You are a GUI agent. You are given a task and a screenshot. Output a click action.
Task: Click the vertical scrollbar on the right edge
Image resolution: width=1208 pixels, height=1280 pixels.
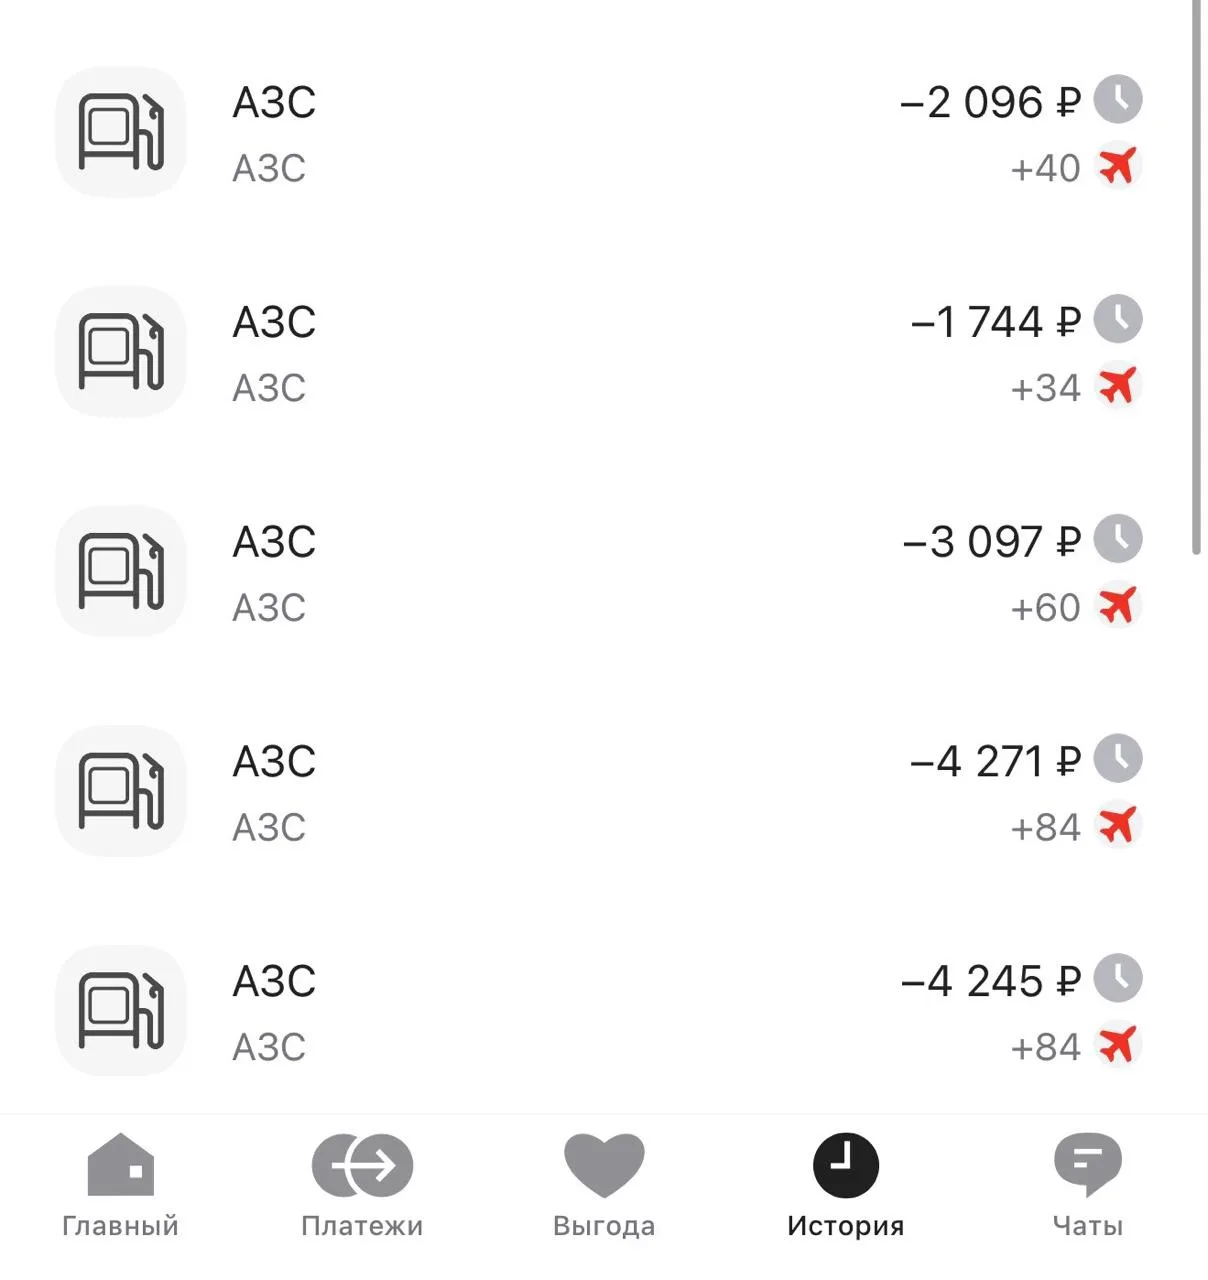point(1196,277)
